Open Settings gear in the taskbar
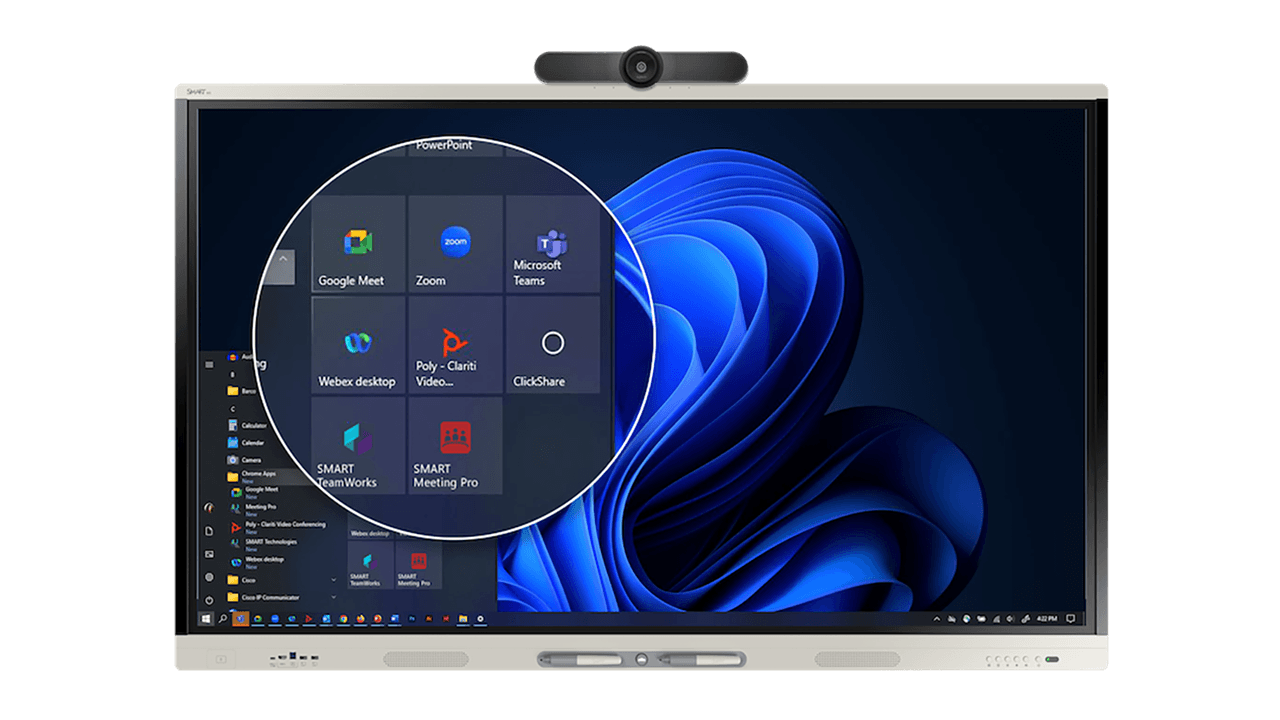 click(480, 619)
